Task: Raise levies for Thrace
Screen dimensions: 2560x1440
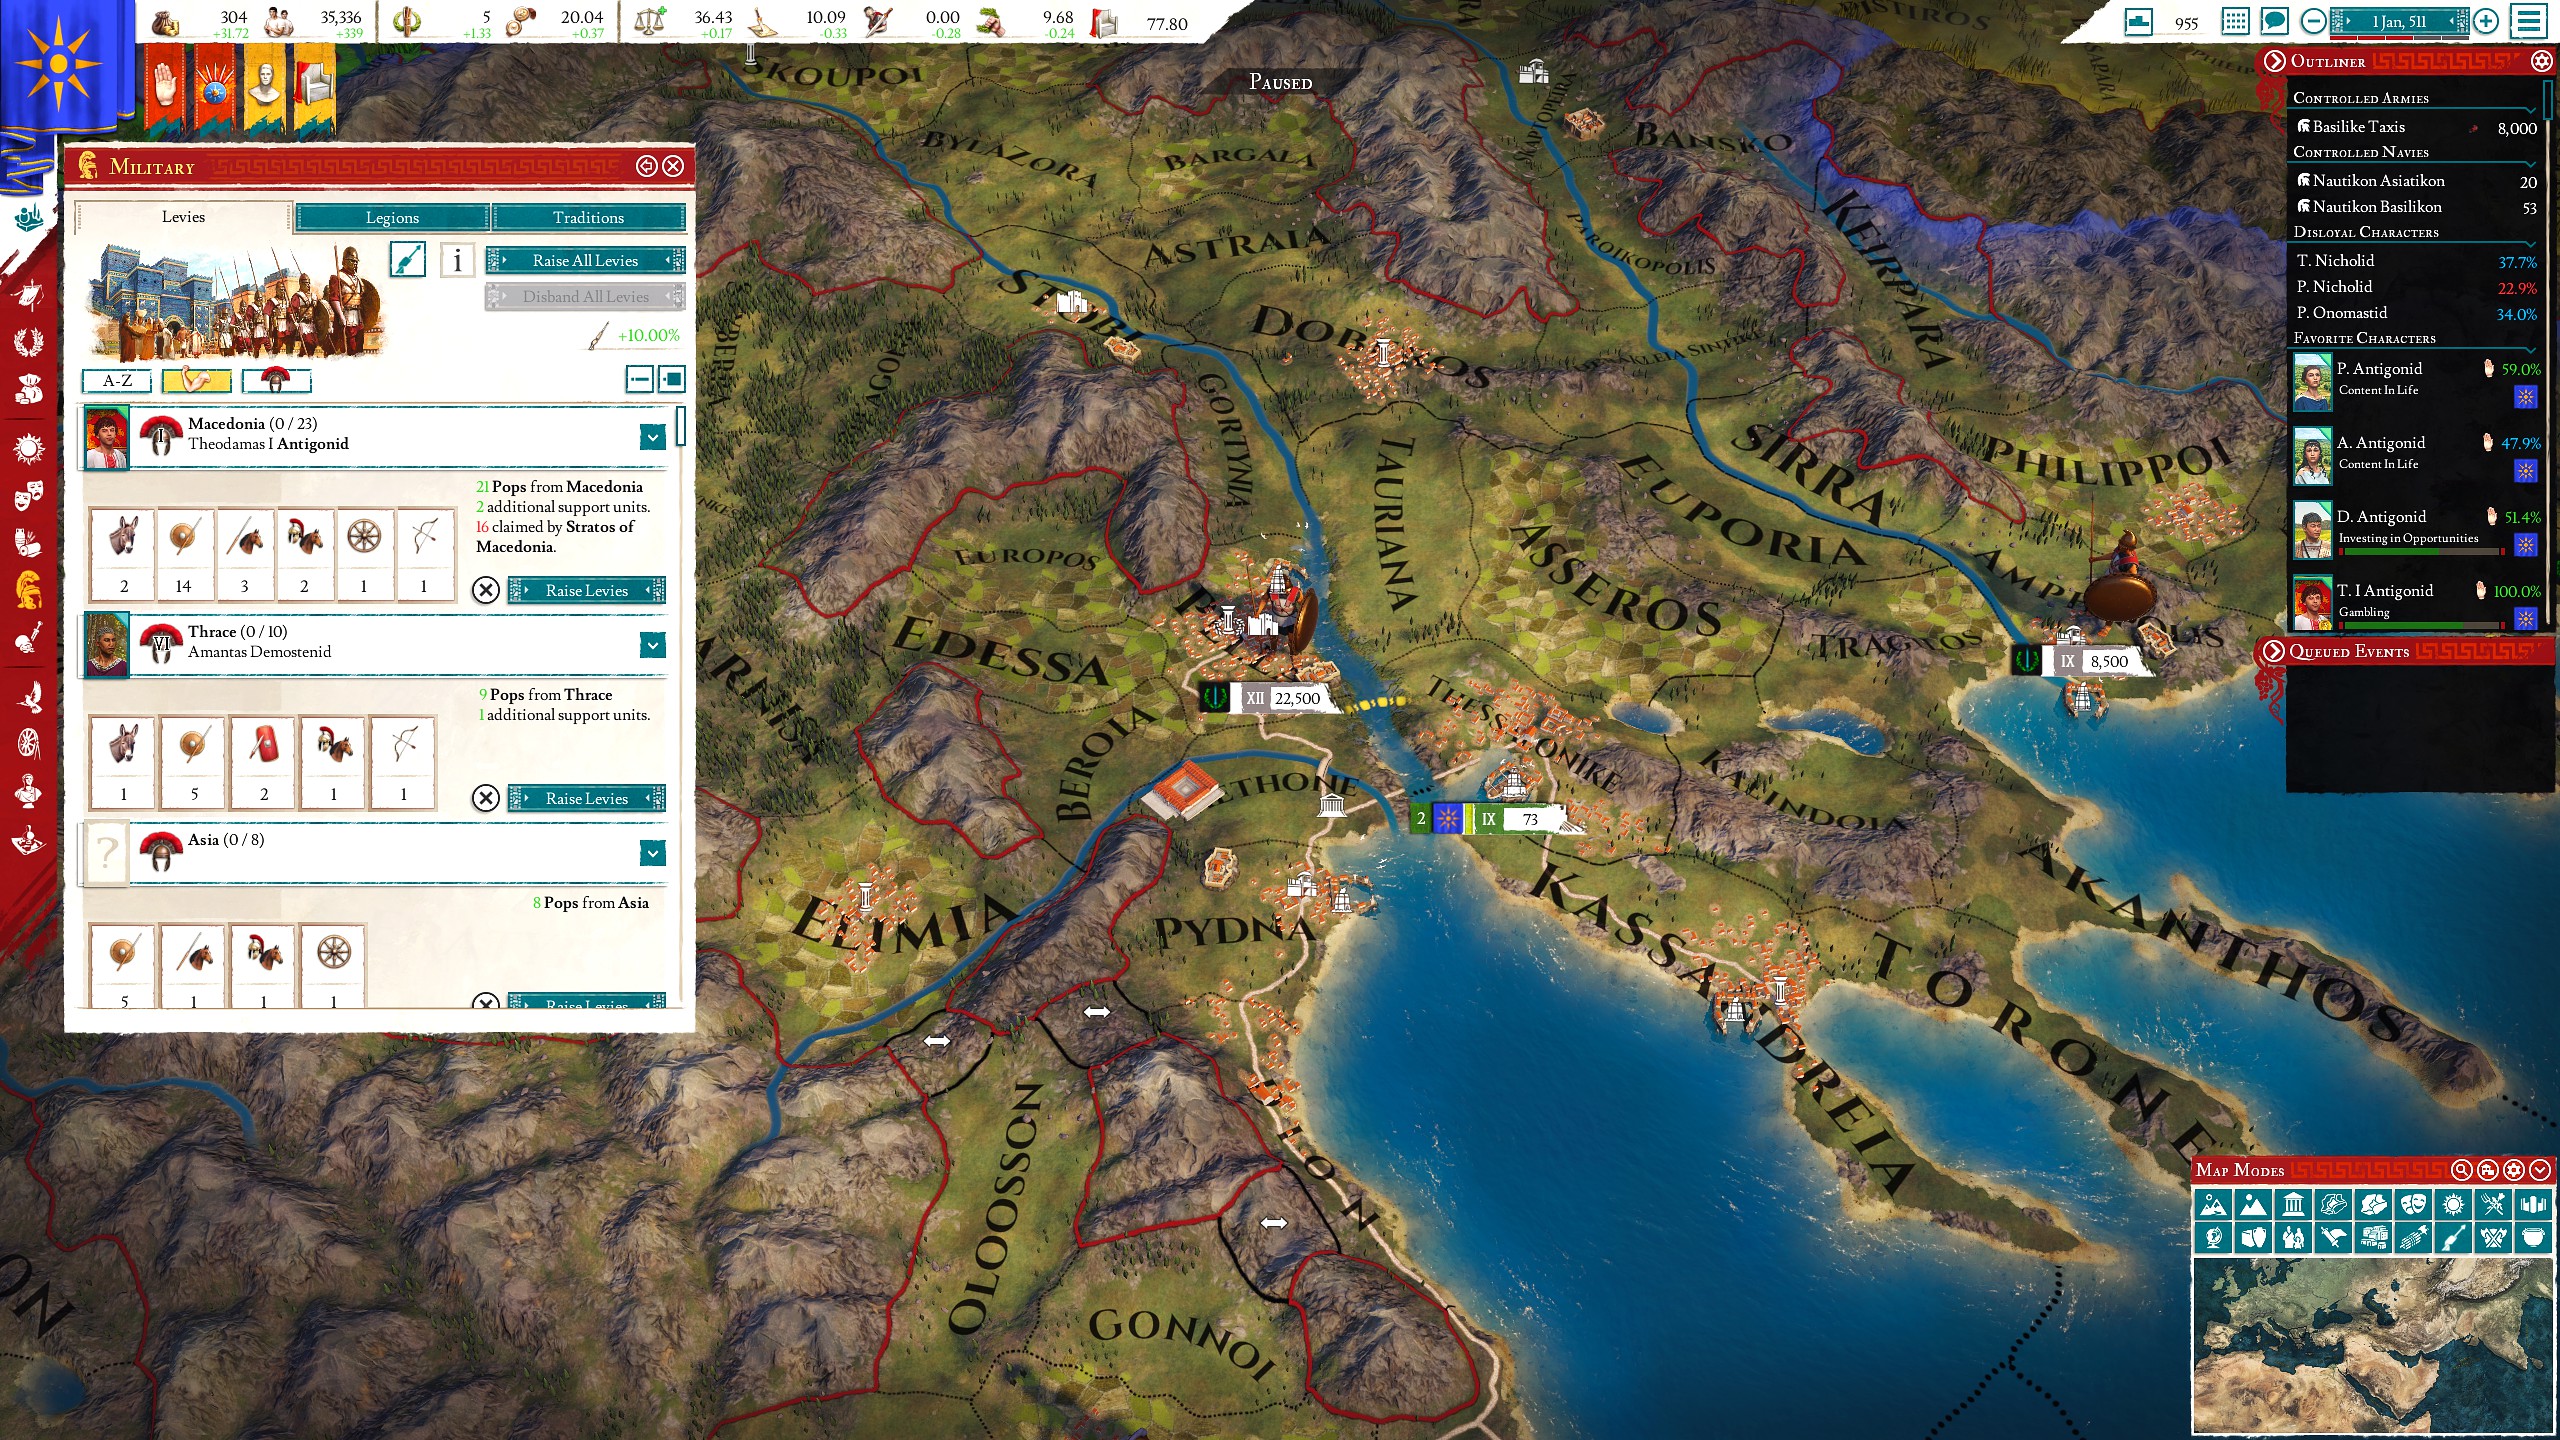Action: pos(586,799)
